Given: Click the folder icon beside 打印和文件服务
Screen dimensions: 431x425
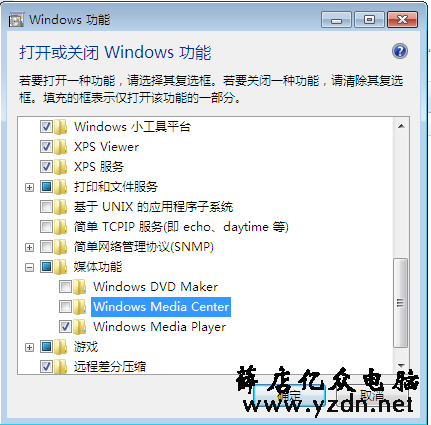Looking at the screenshot, I should (x=60, y=187).
